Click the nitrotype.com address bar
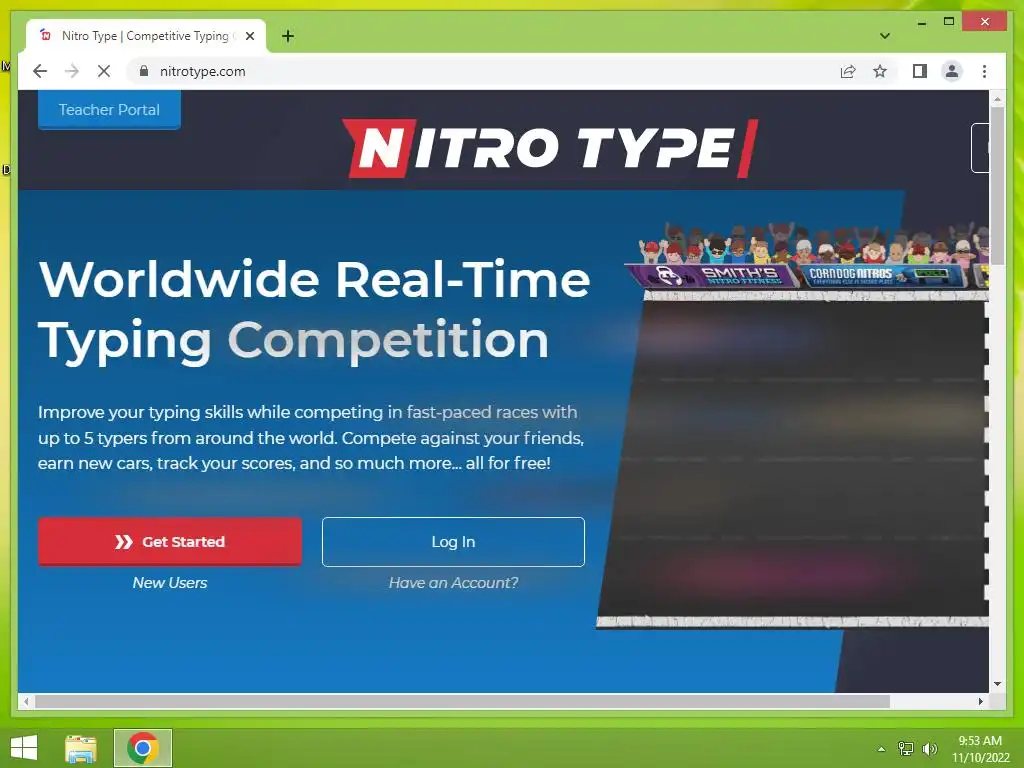This screenshot has height=768, width=1024. tap(482, 71)
